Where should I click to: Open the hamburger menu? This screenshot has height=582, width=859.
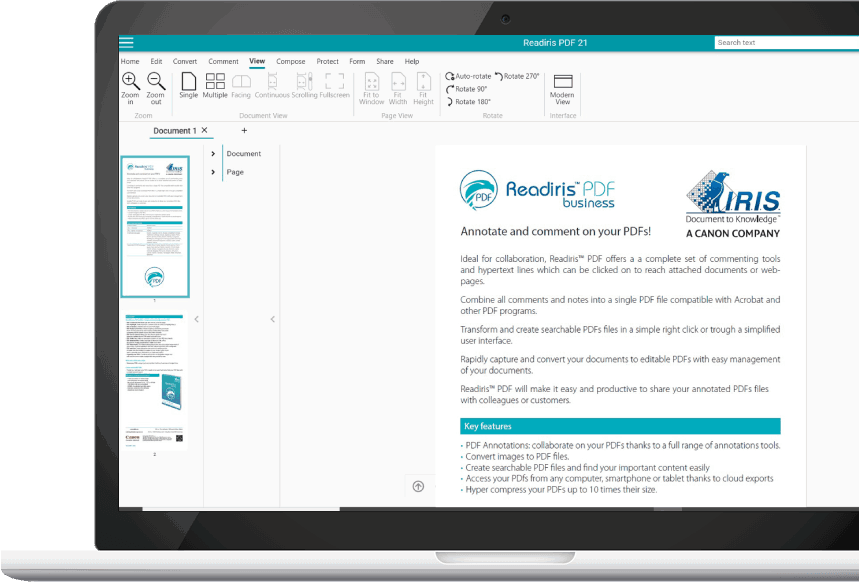[x=126, y=42]
